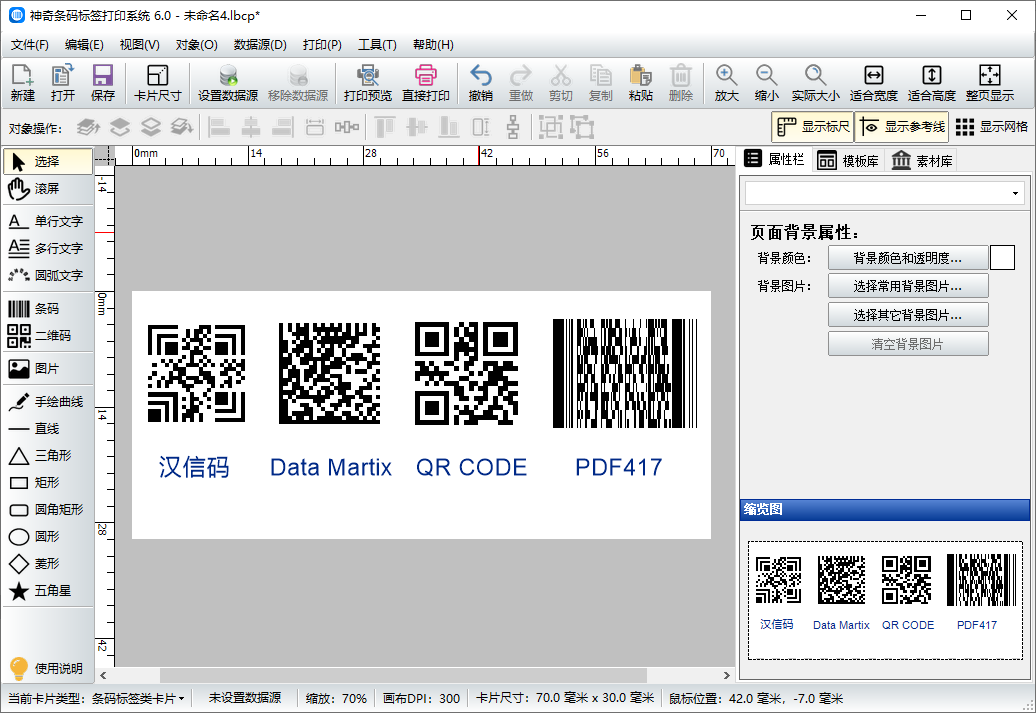
Task: Open the 使用说明 help guide
Action: click(x=48, y=668)
